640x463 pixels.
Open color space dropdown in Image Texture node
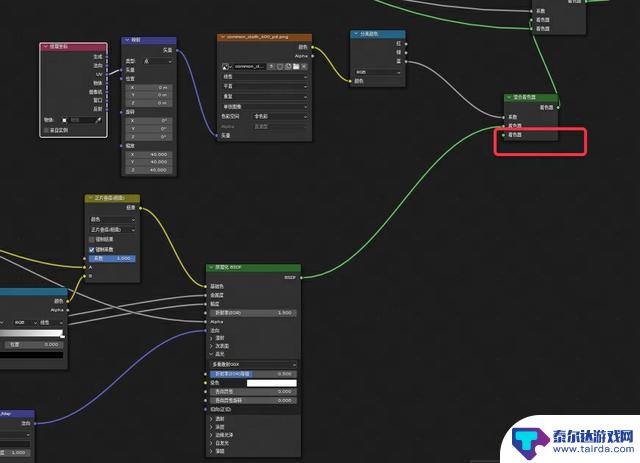280,117
